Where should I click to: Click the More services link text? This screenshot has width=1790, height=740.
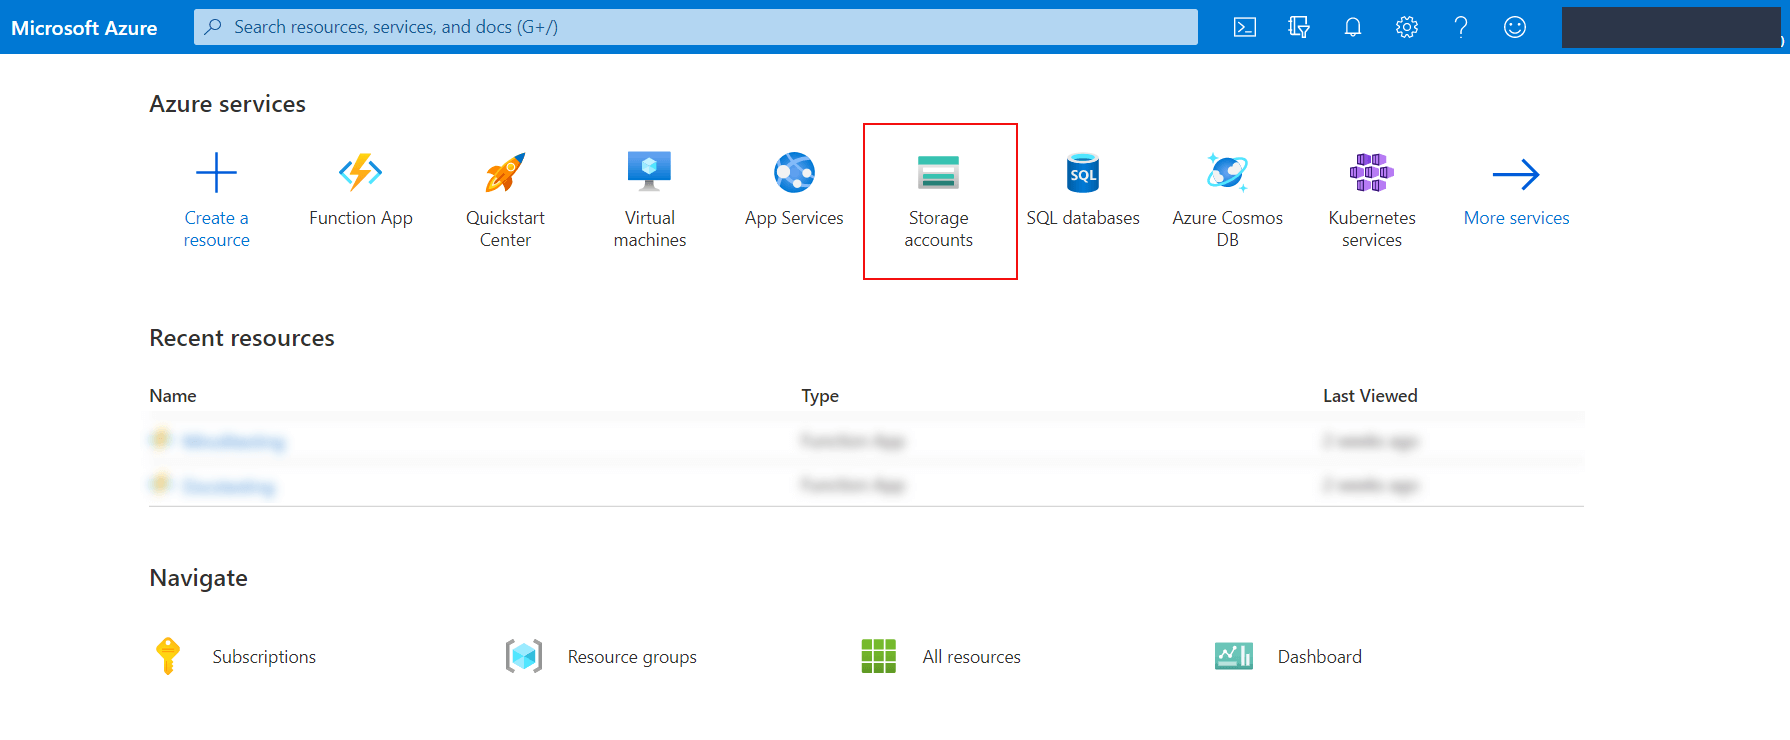coord(1517,218)
